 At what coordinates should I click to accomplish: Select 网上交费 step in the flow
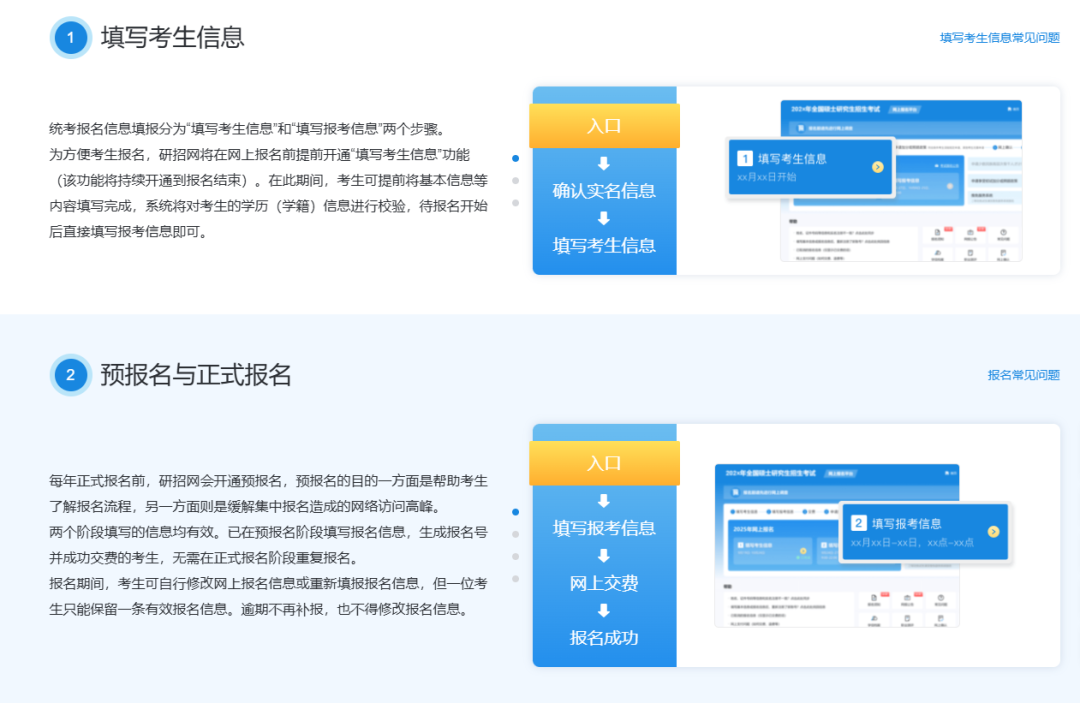[x=604, y=583]
